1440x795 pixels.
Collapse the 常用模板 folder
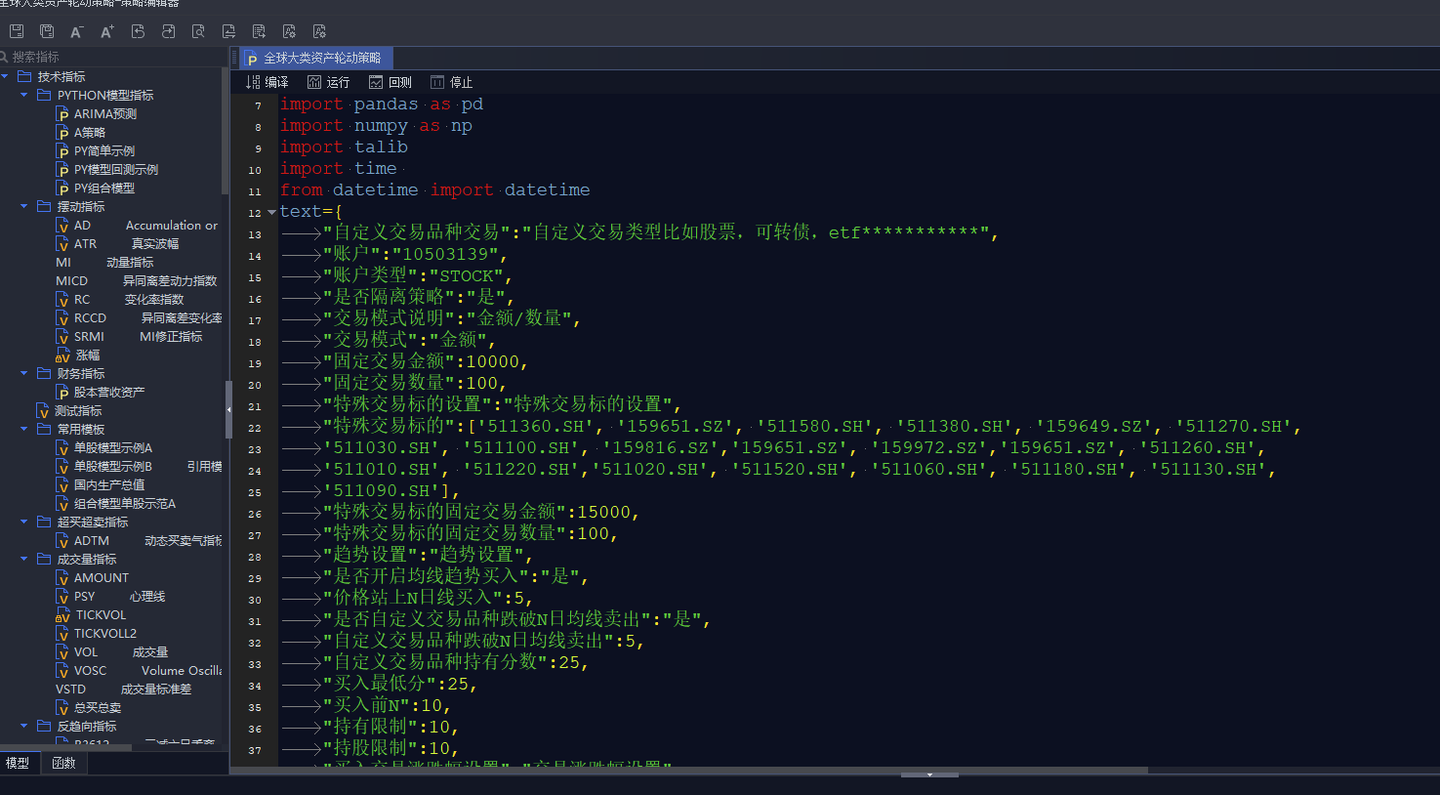pos(24,429)
